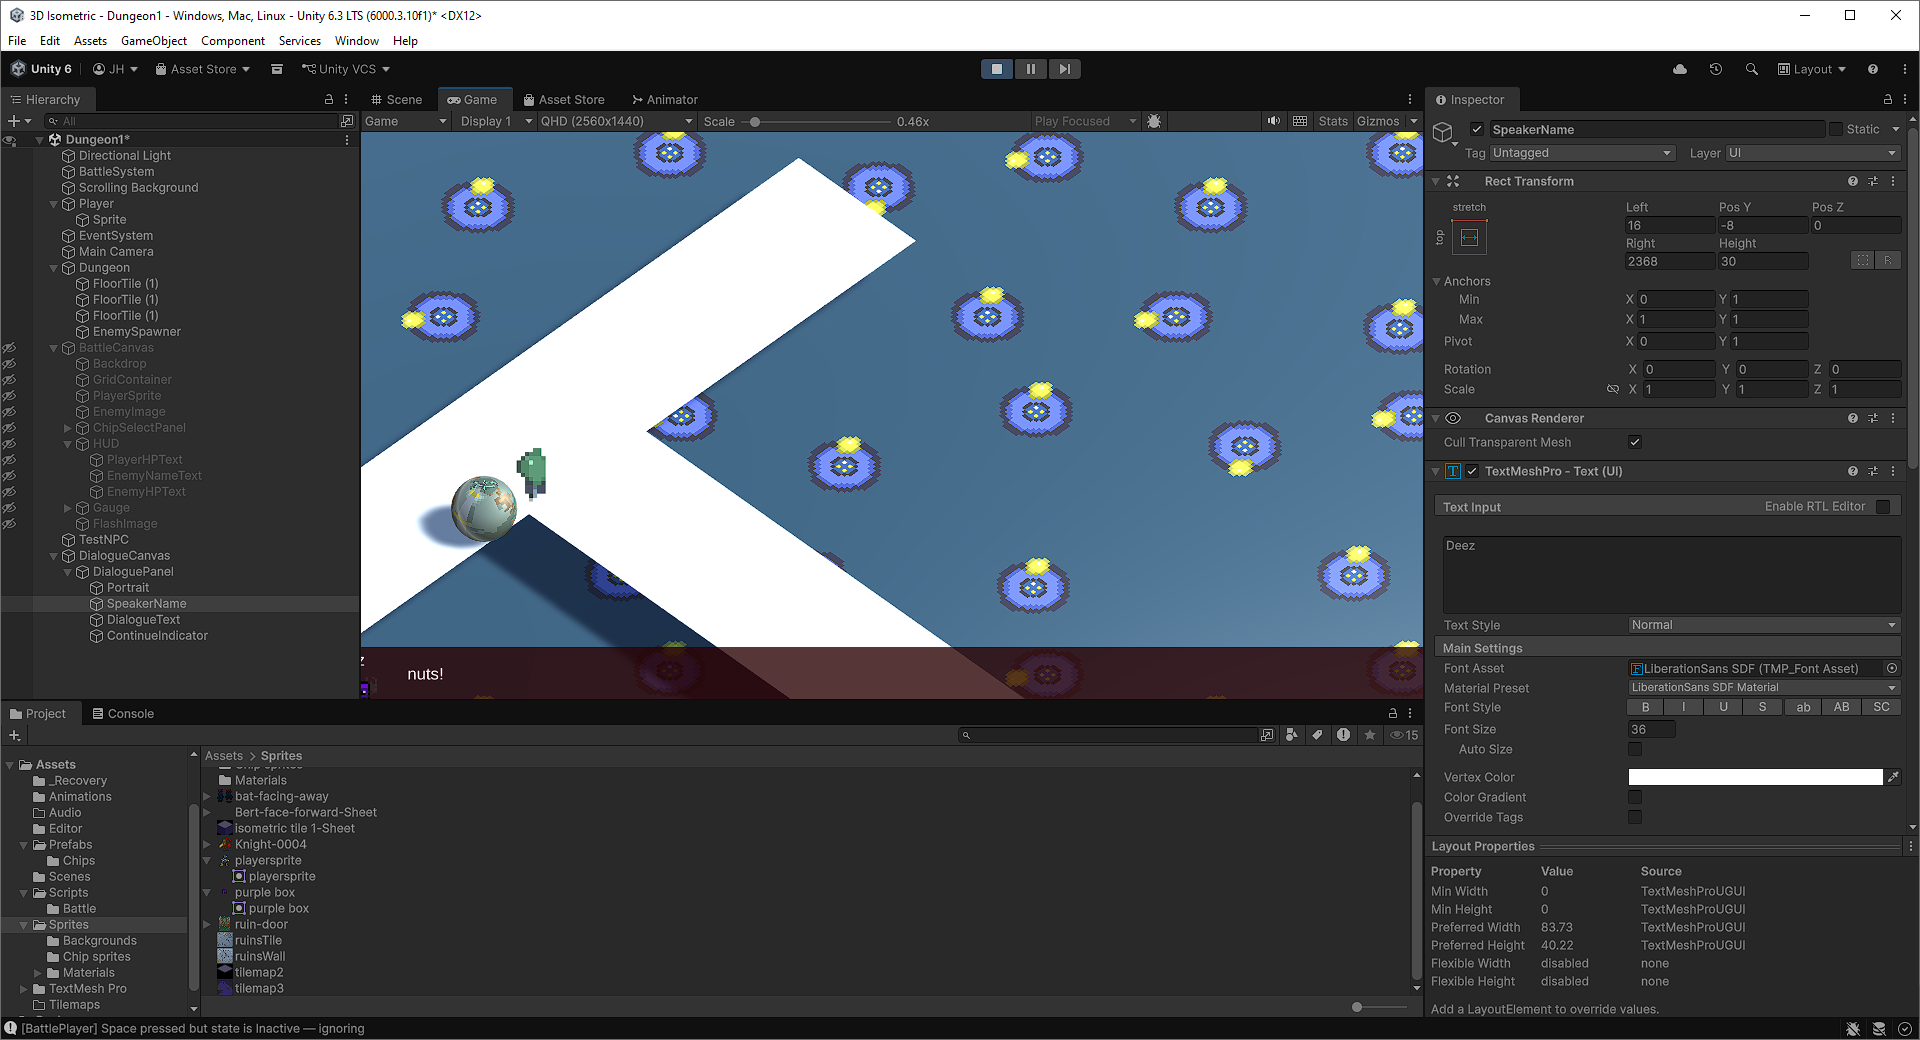Open the Font Asset object picker
The width and height of the screenshot is (1920, 1040).
(x=1892, y=668)
